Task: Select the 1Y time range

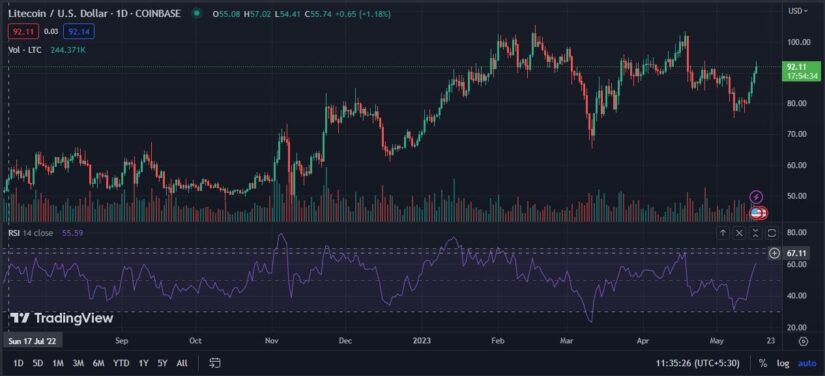Action: tap(143, 363)
